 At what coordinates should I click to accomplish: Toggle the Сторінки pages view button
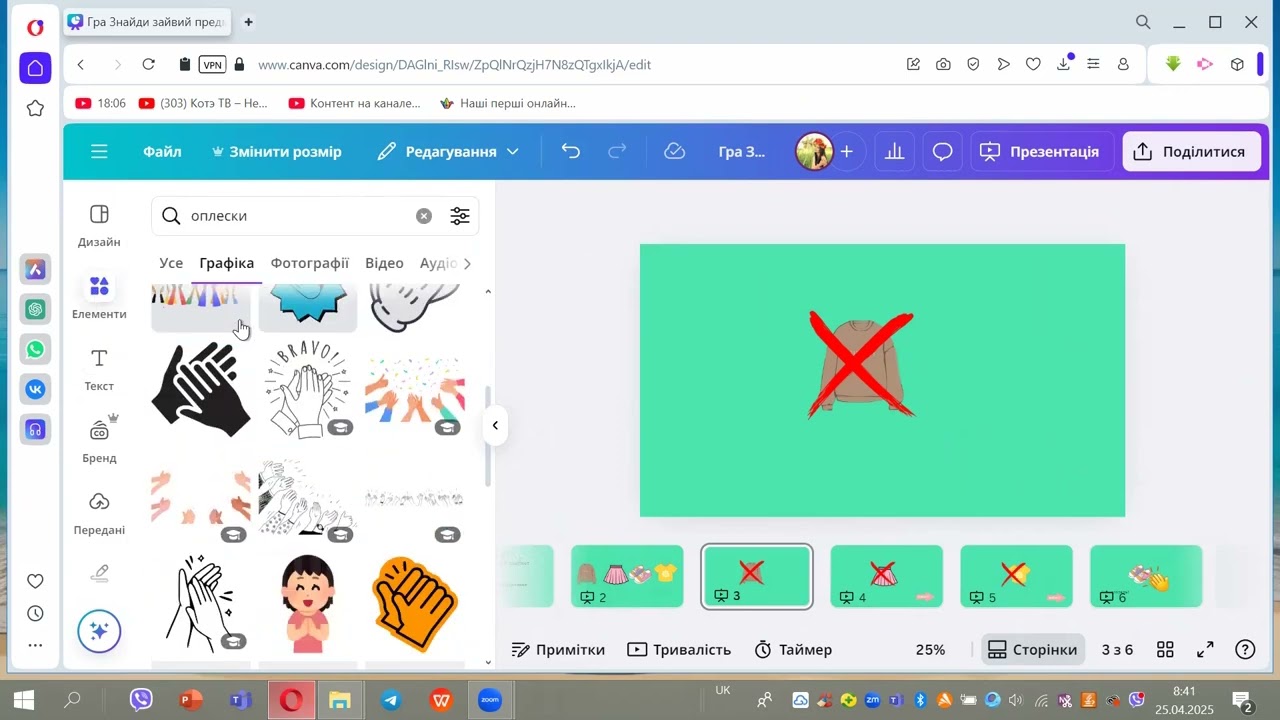(1034, 650)
